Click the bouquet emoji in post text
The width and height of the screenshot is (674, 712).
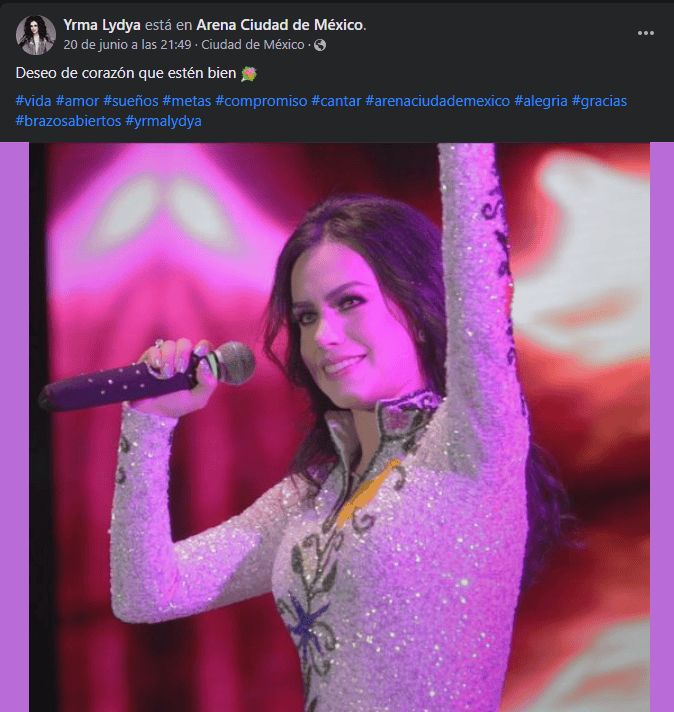coord(249,75)
